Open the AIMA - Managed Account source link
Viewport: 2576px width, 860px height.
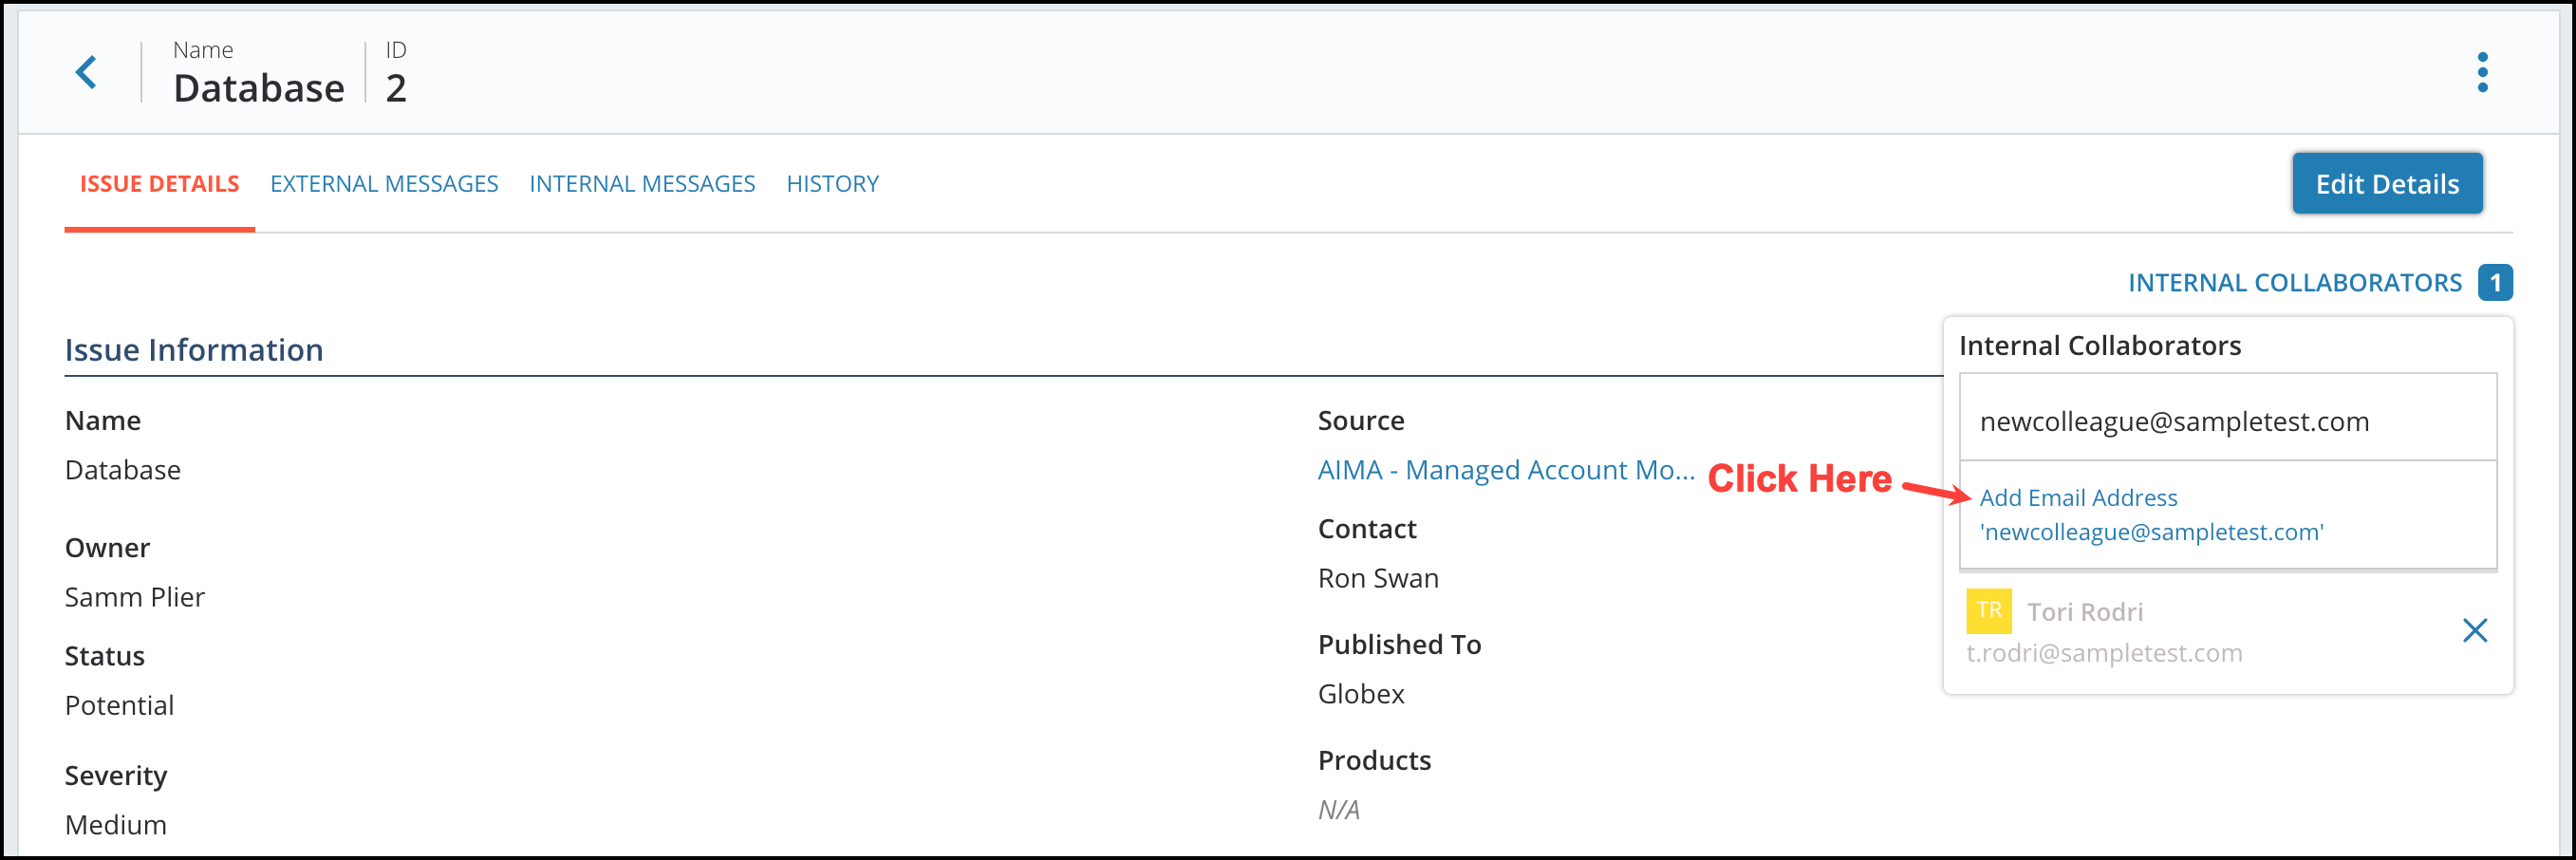1505,470
